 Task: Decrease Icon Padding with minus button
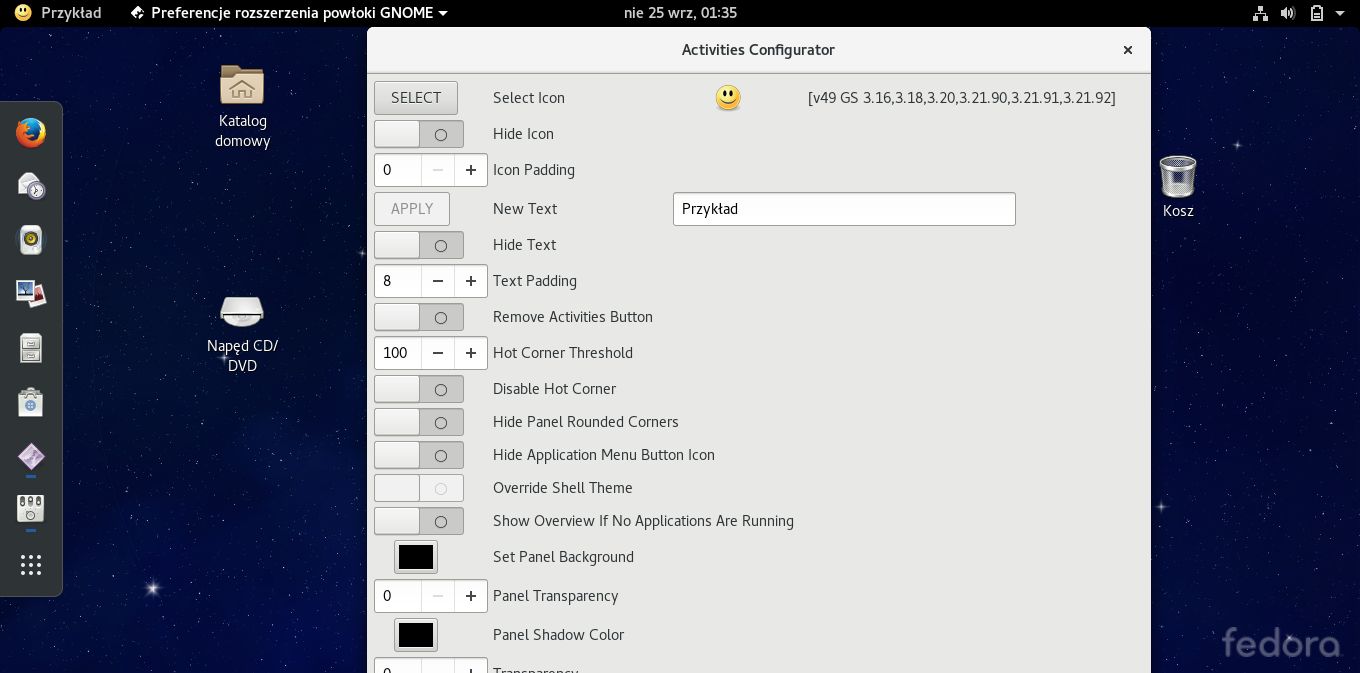pos(438,170)
